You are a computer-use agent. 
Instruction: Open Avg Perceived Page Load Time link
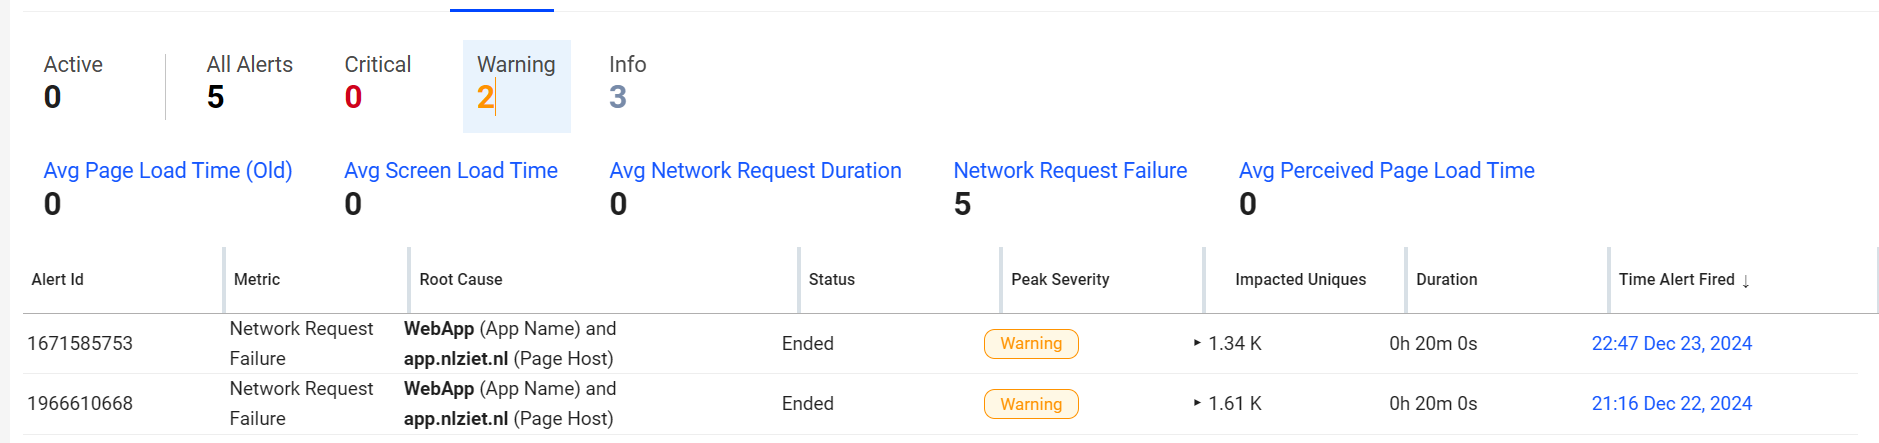coord(1386,171)
